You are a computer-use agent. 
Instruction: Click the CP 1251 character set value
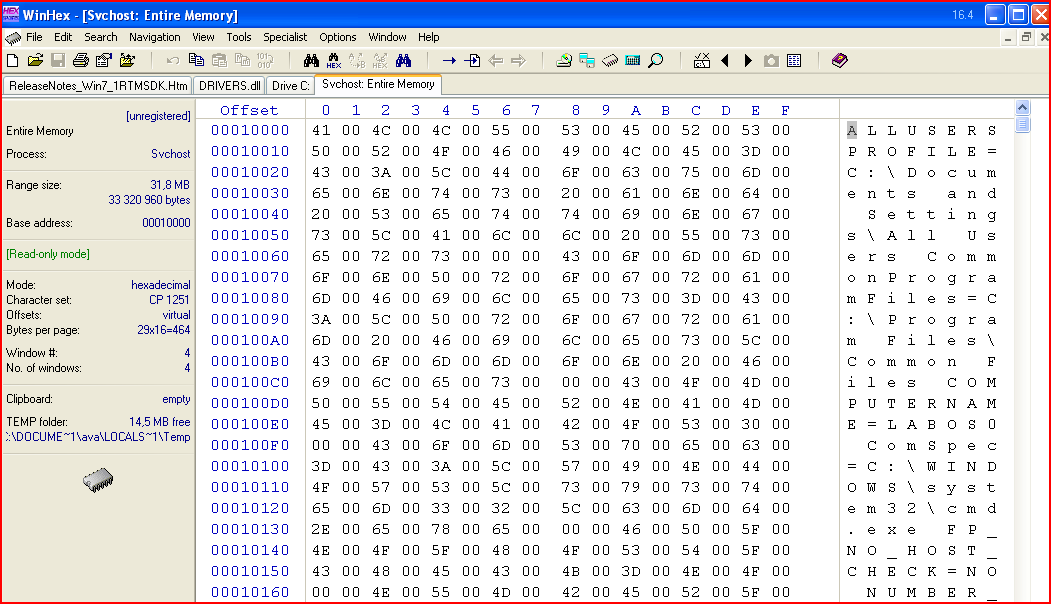point(169,300)
